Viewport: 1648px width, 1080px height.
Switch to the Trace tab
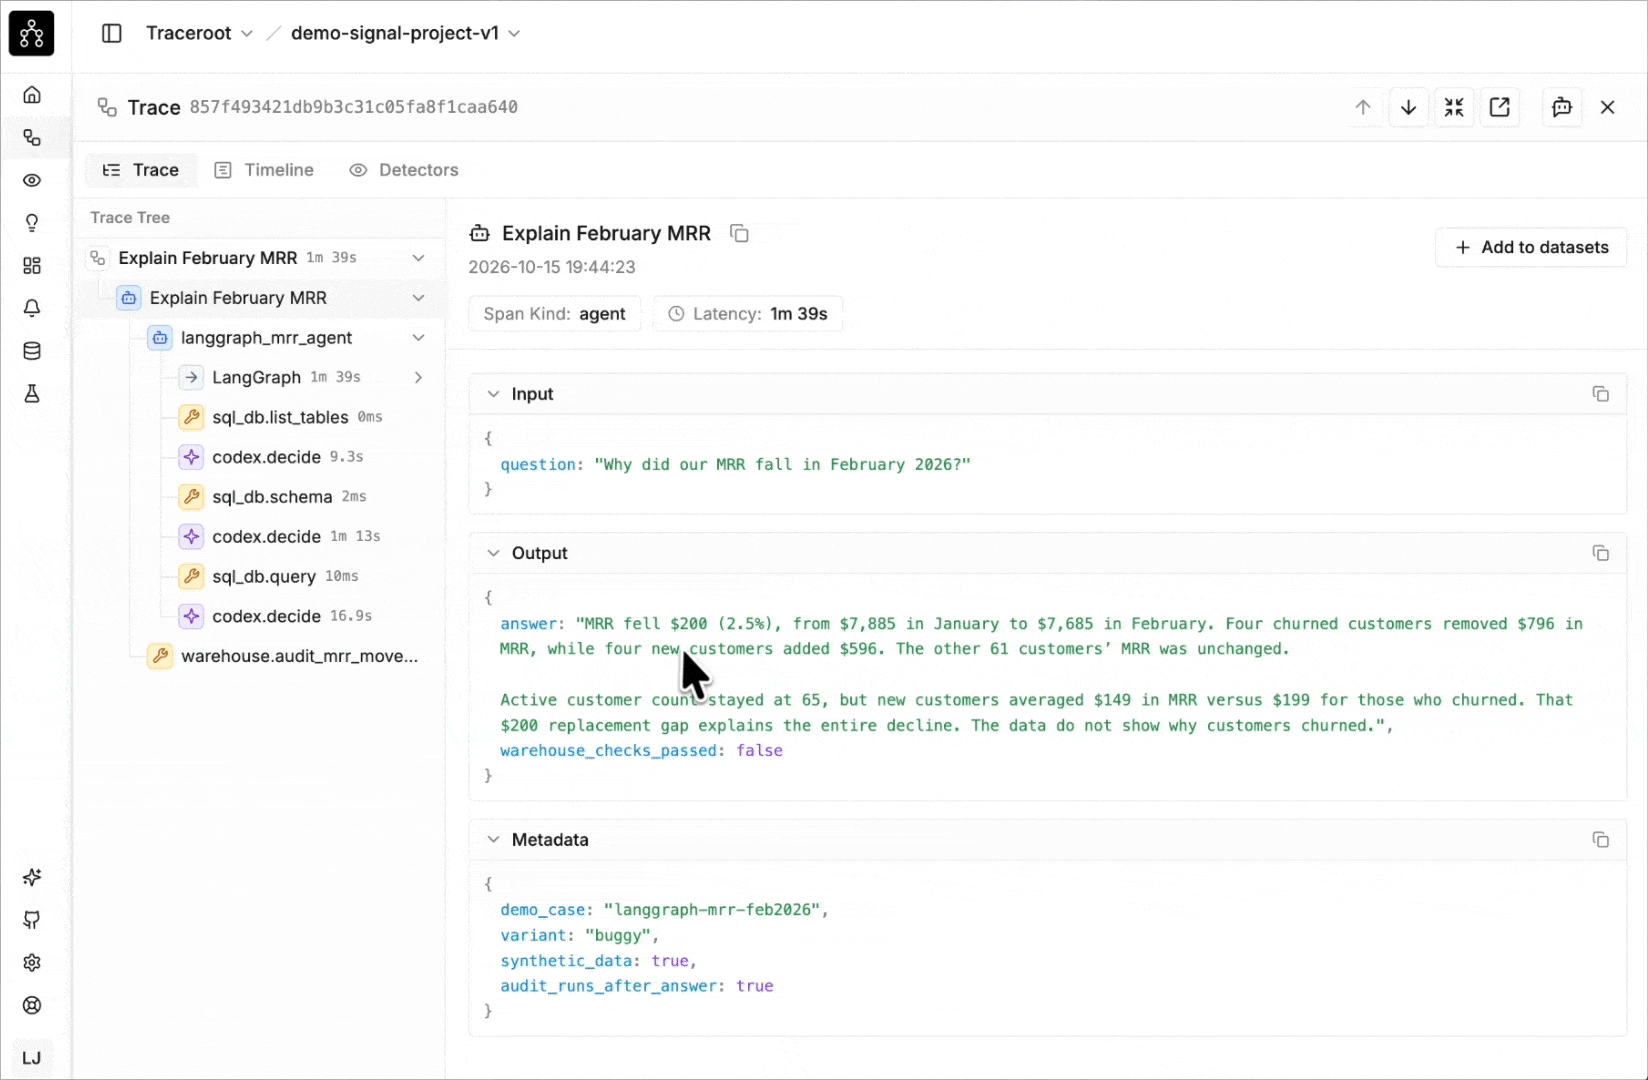tap(141, 170)
